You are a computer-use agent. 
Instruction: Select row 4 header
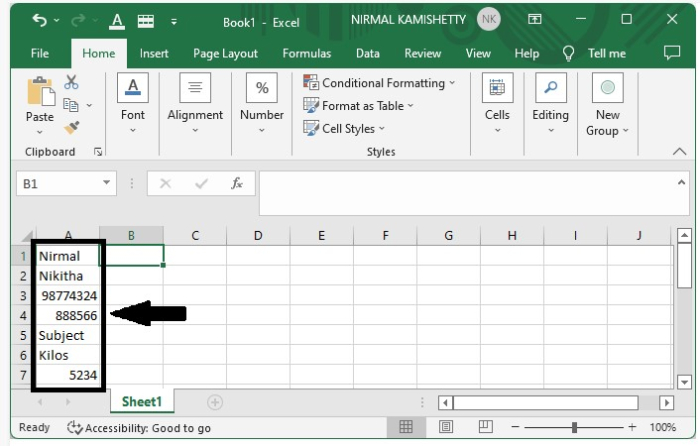[23, 316]
